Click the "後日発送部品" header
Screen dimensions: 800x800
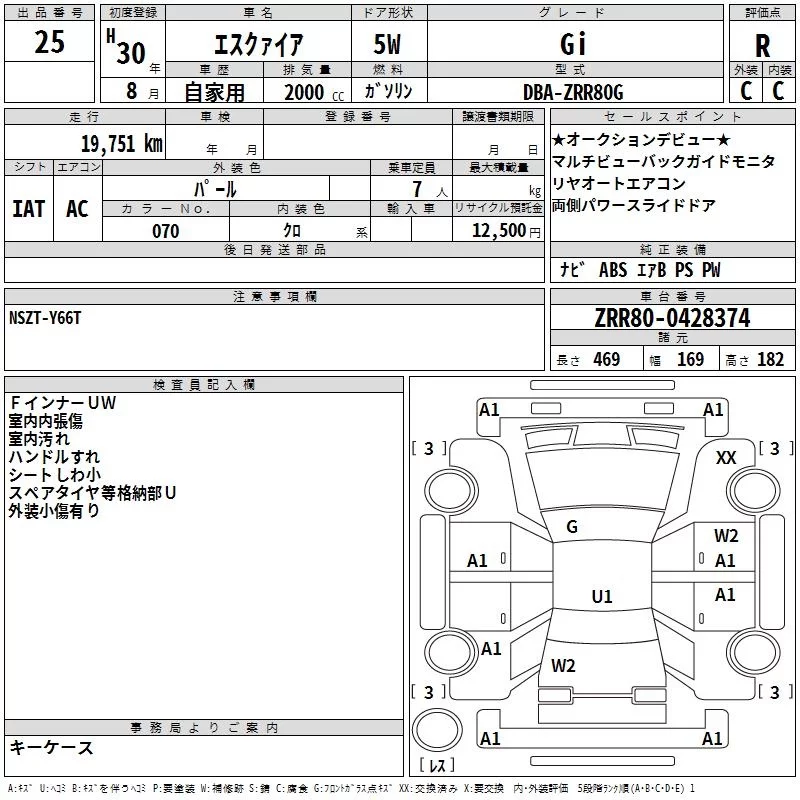pyautogui.click(x=275, y=249)
